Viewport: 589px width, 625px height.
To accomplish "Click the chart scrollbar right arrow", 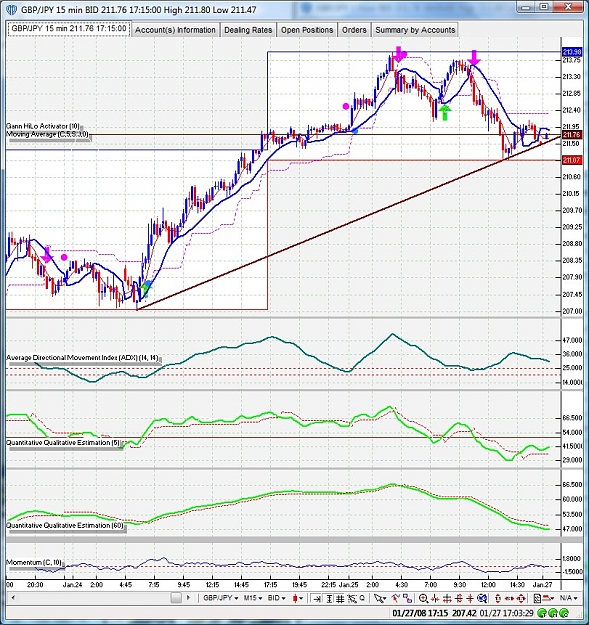I will [188, 598].
